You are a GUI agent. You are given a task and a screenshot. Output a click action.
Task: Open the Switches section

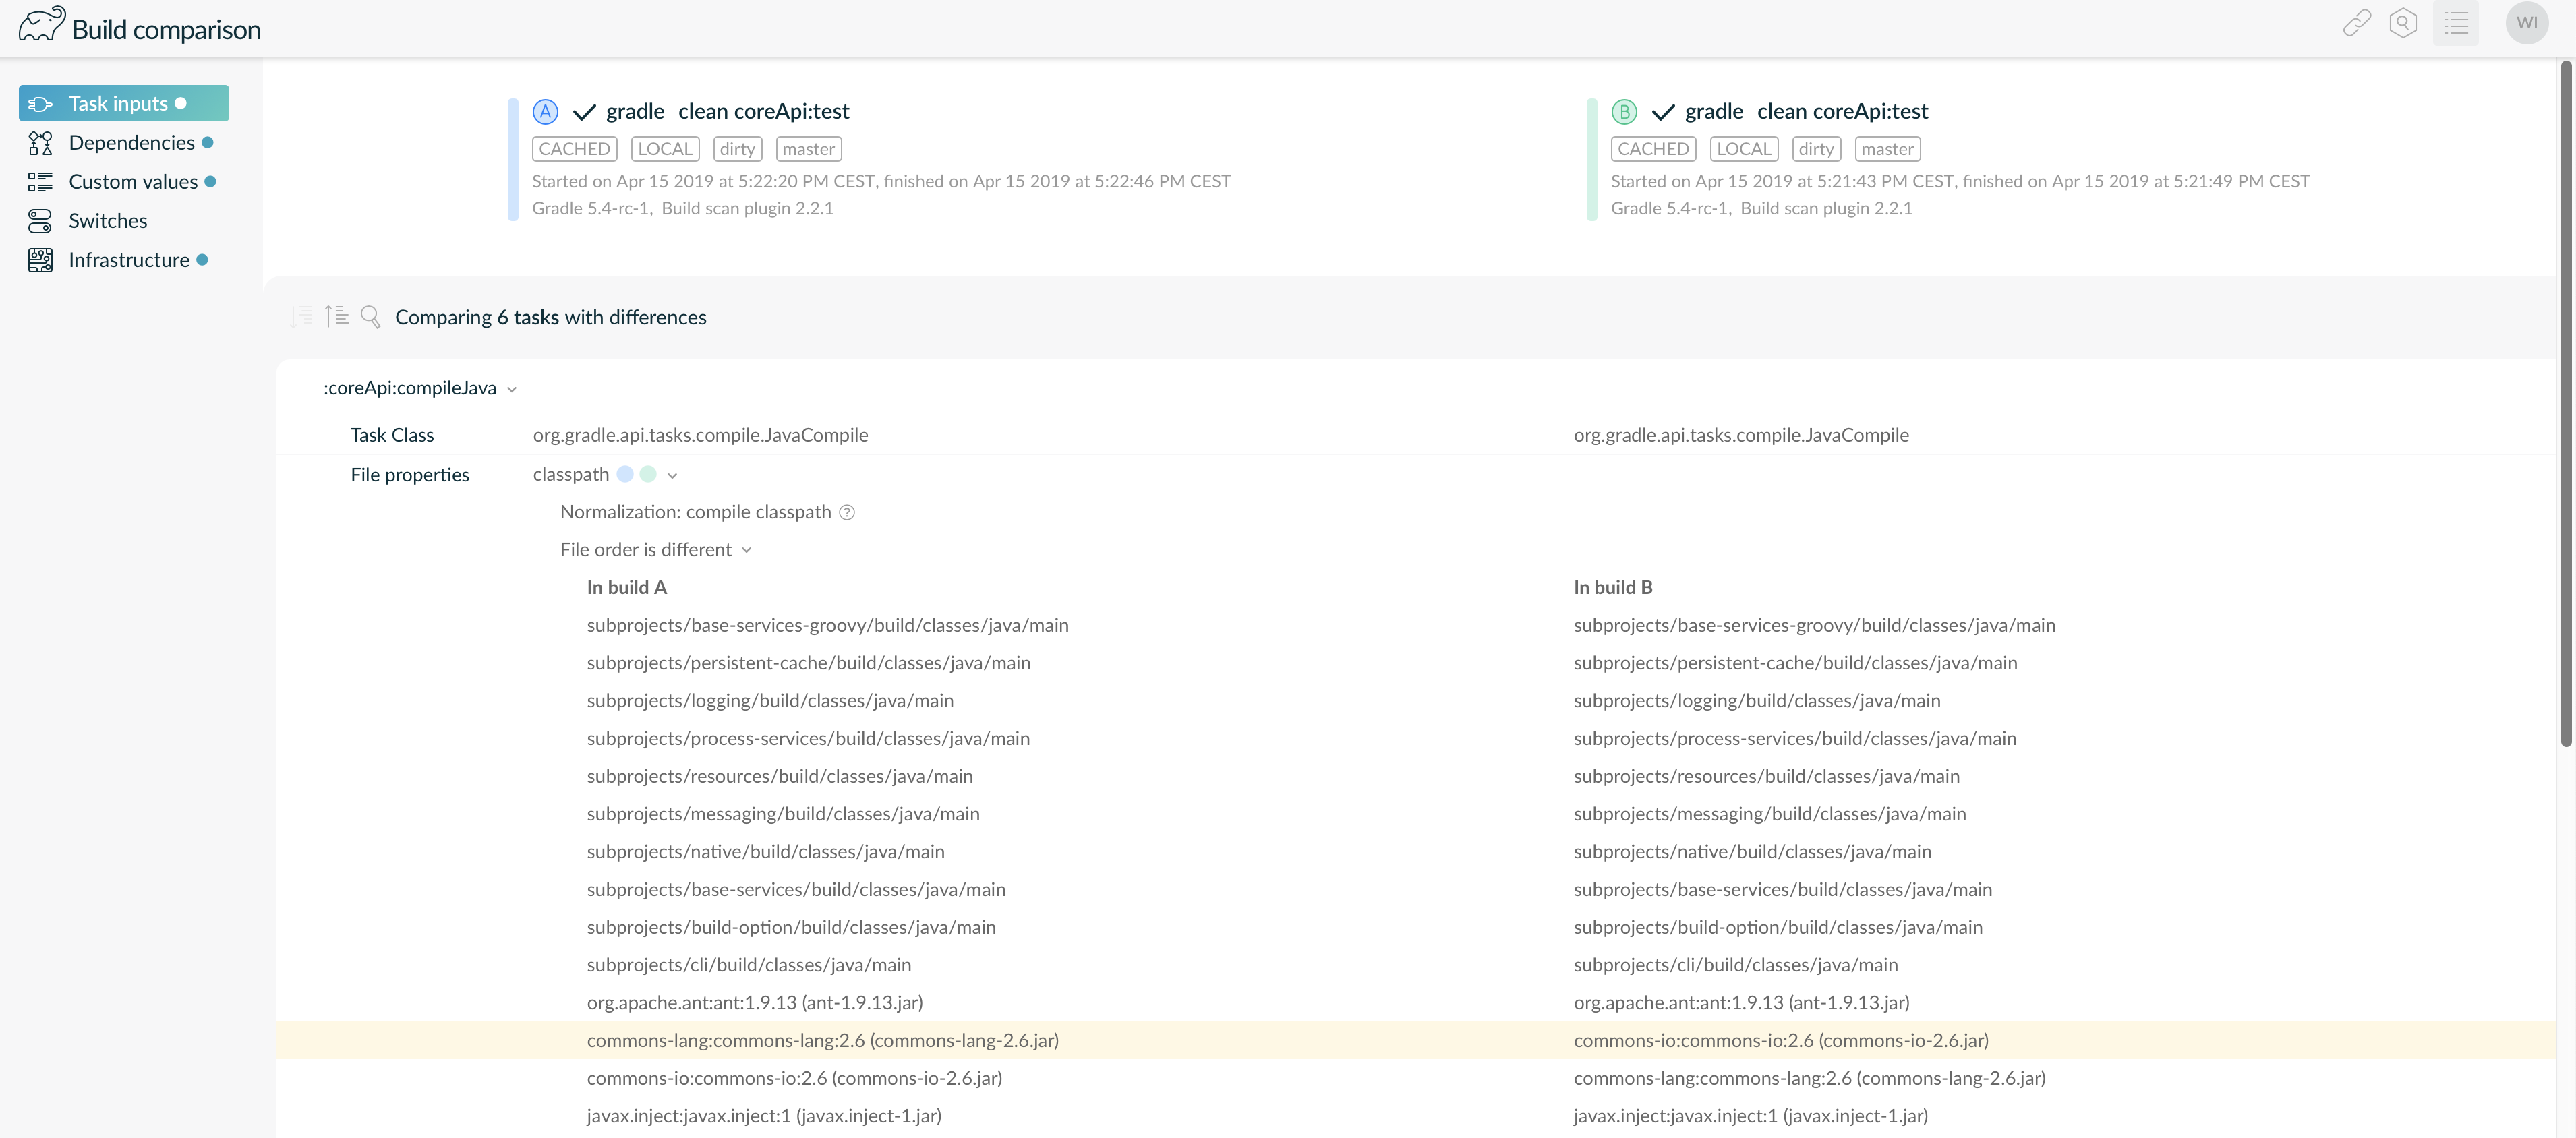click(108, 220)
